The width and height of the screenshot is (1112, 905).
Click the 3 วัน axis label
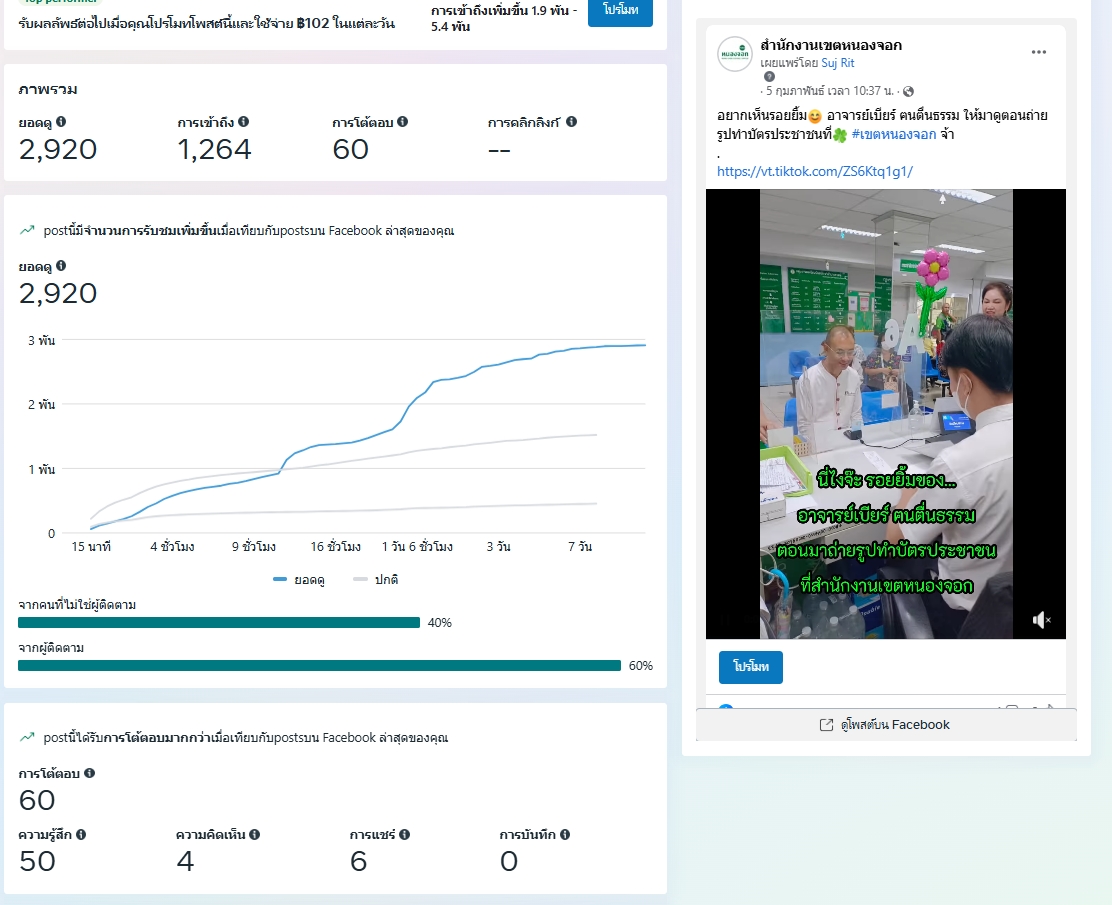click(x=499, y=546)
